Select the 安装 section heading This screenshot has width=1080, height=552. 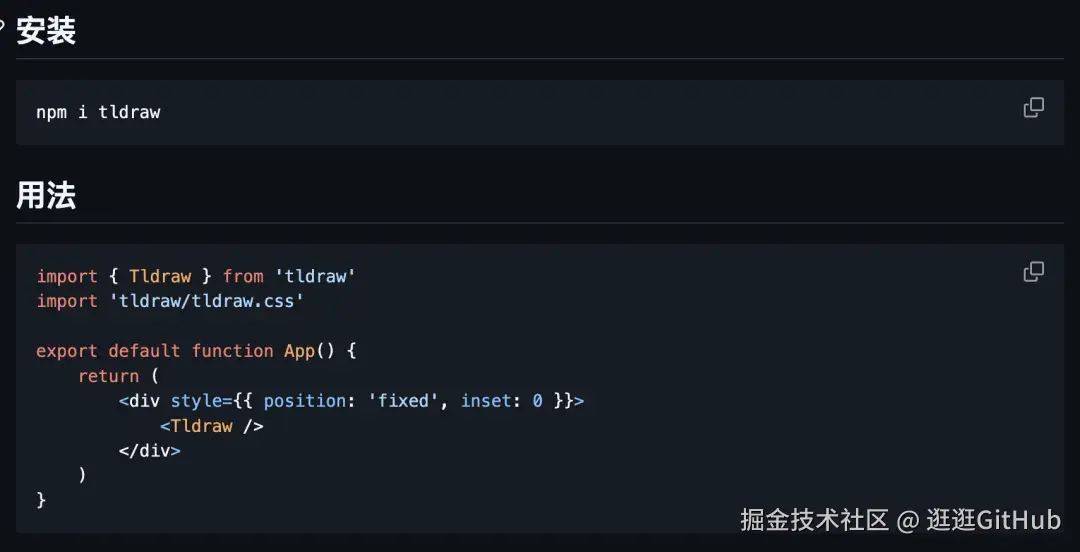[x=45, y=31]
